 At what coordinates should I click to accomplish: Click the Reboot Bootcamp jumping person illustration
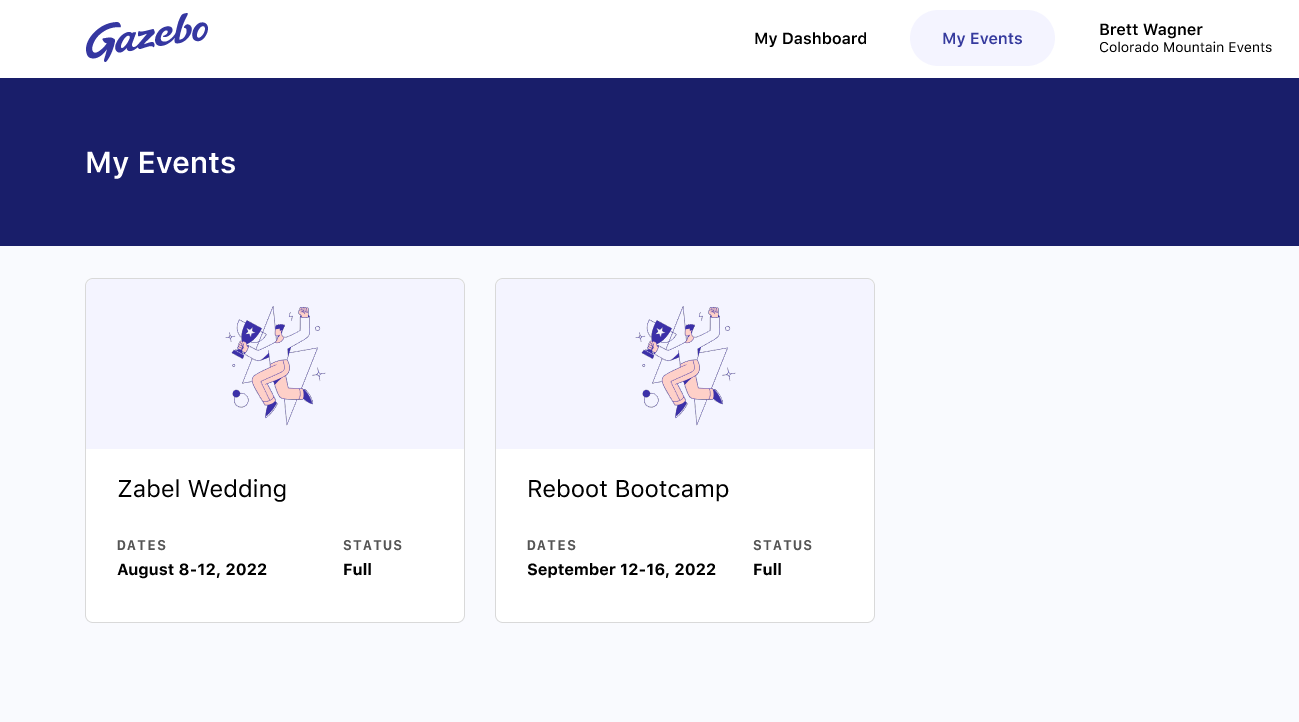coord(686,365)
